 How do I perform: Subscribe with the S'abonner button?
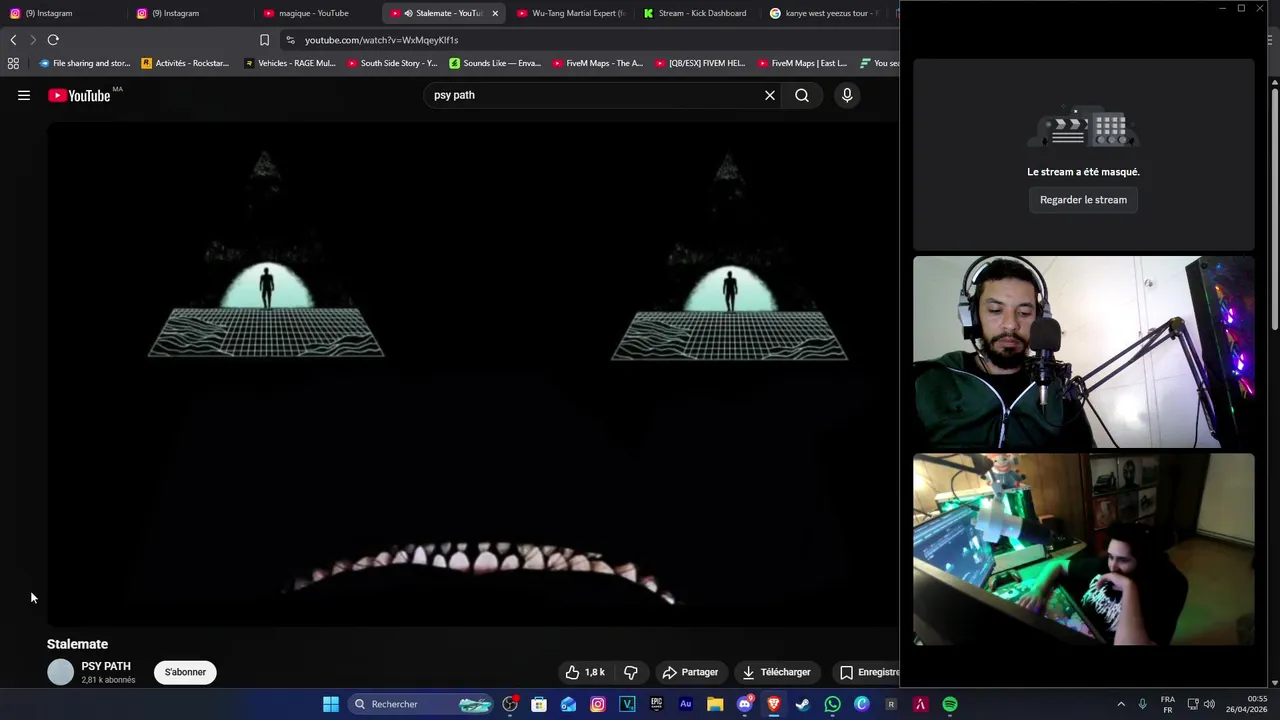click(185, 672)
